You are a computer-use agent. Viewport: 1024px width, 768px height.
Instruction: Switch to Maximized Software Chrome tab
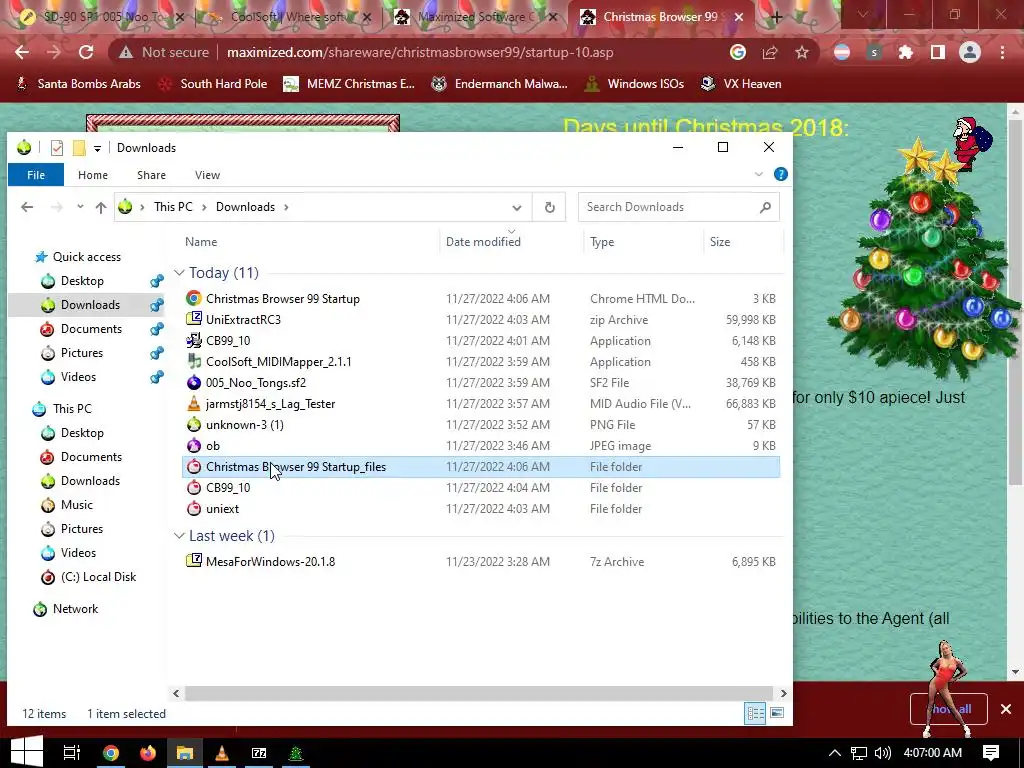click(x=477, y=17)
